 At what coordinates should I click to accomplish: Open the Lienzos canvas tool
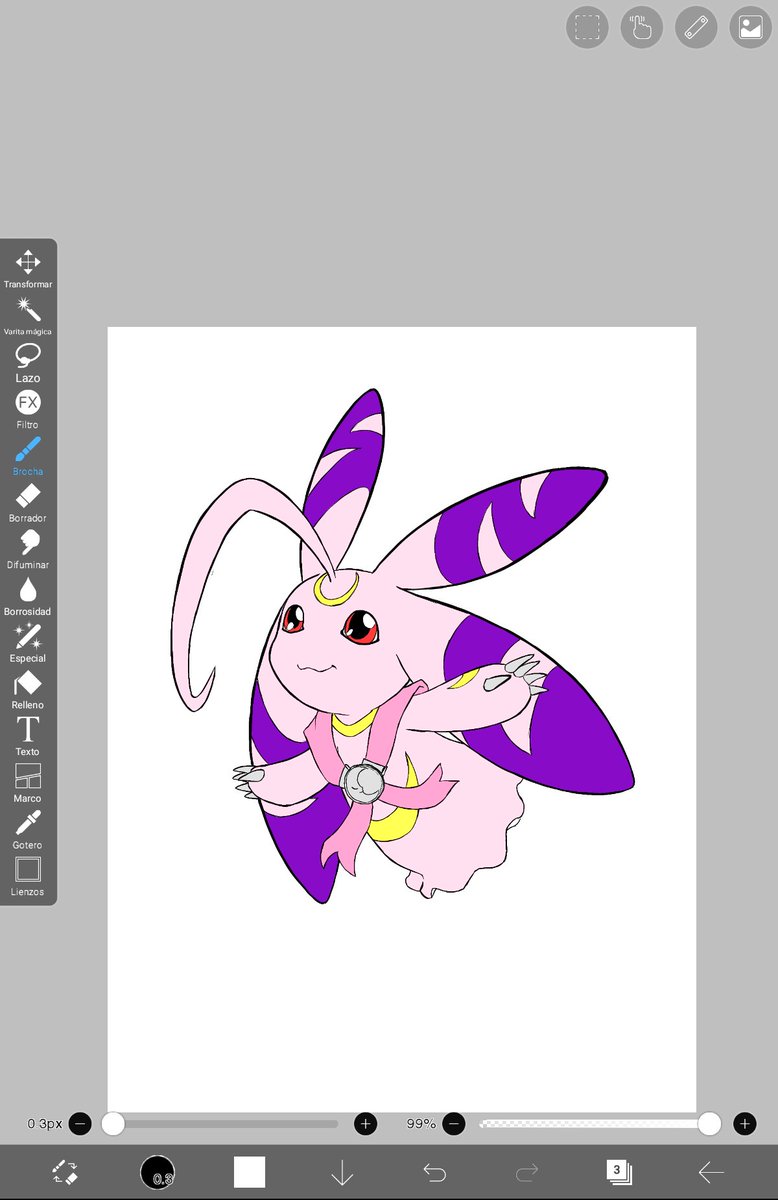(x=28, y=876)
